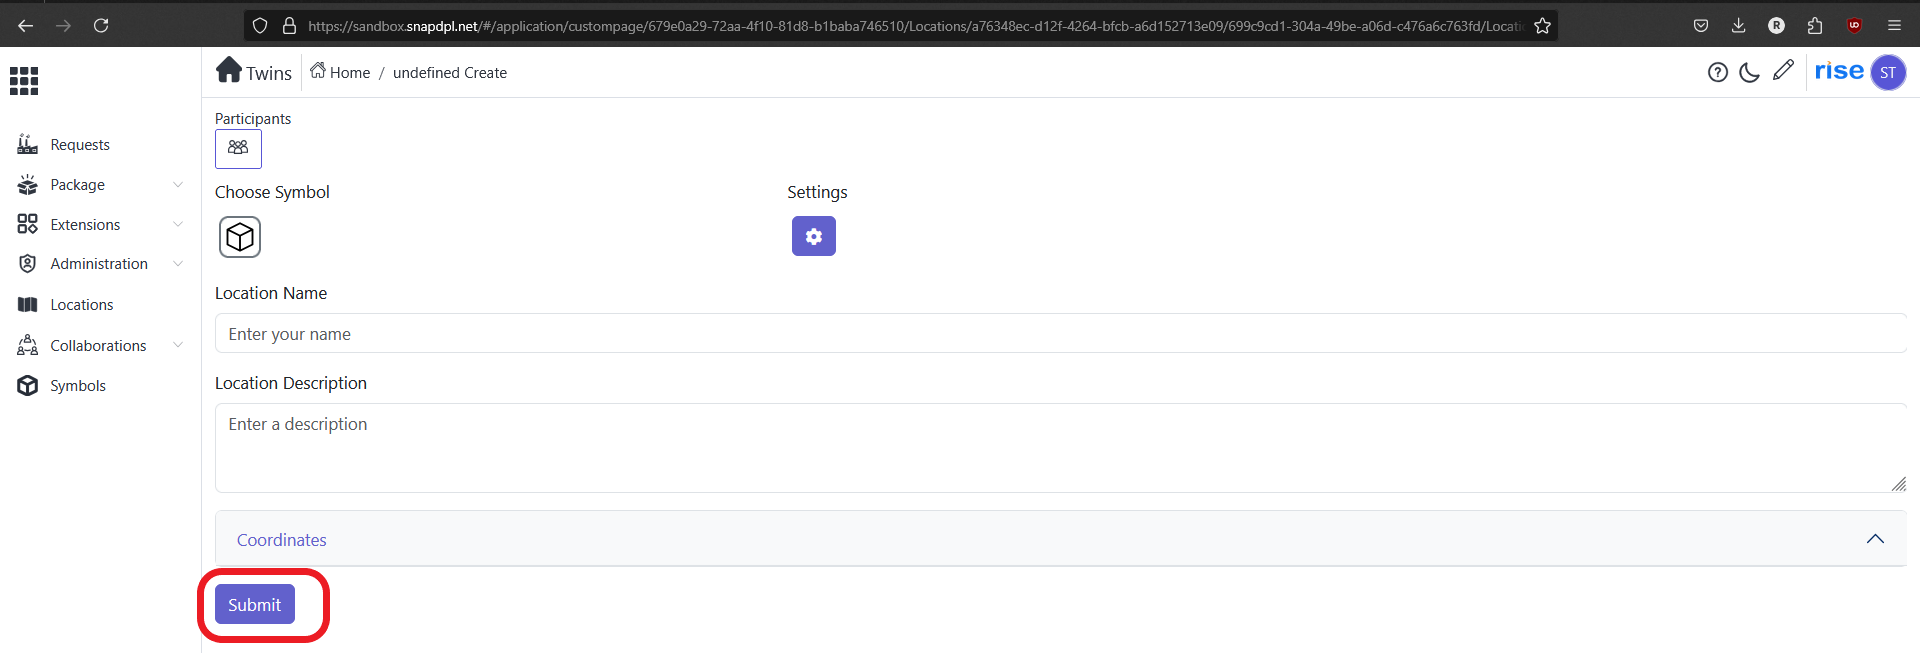The height and width of the screenshot is (653, 1920).
Task: Select the Collaborations icon in sidebar
Action: (27, 345)
